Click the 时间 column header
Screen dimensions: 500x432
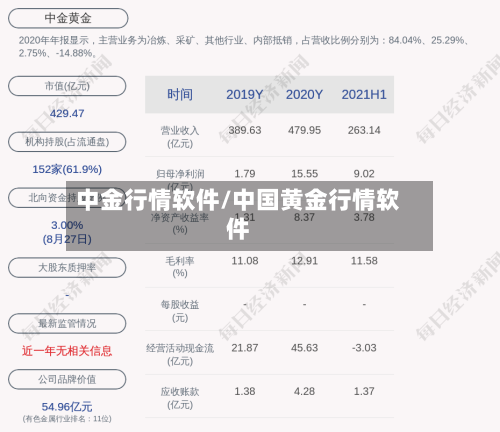180,95
